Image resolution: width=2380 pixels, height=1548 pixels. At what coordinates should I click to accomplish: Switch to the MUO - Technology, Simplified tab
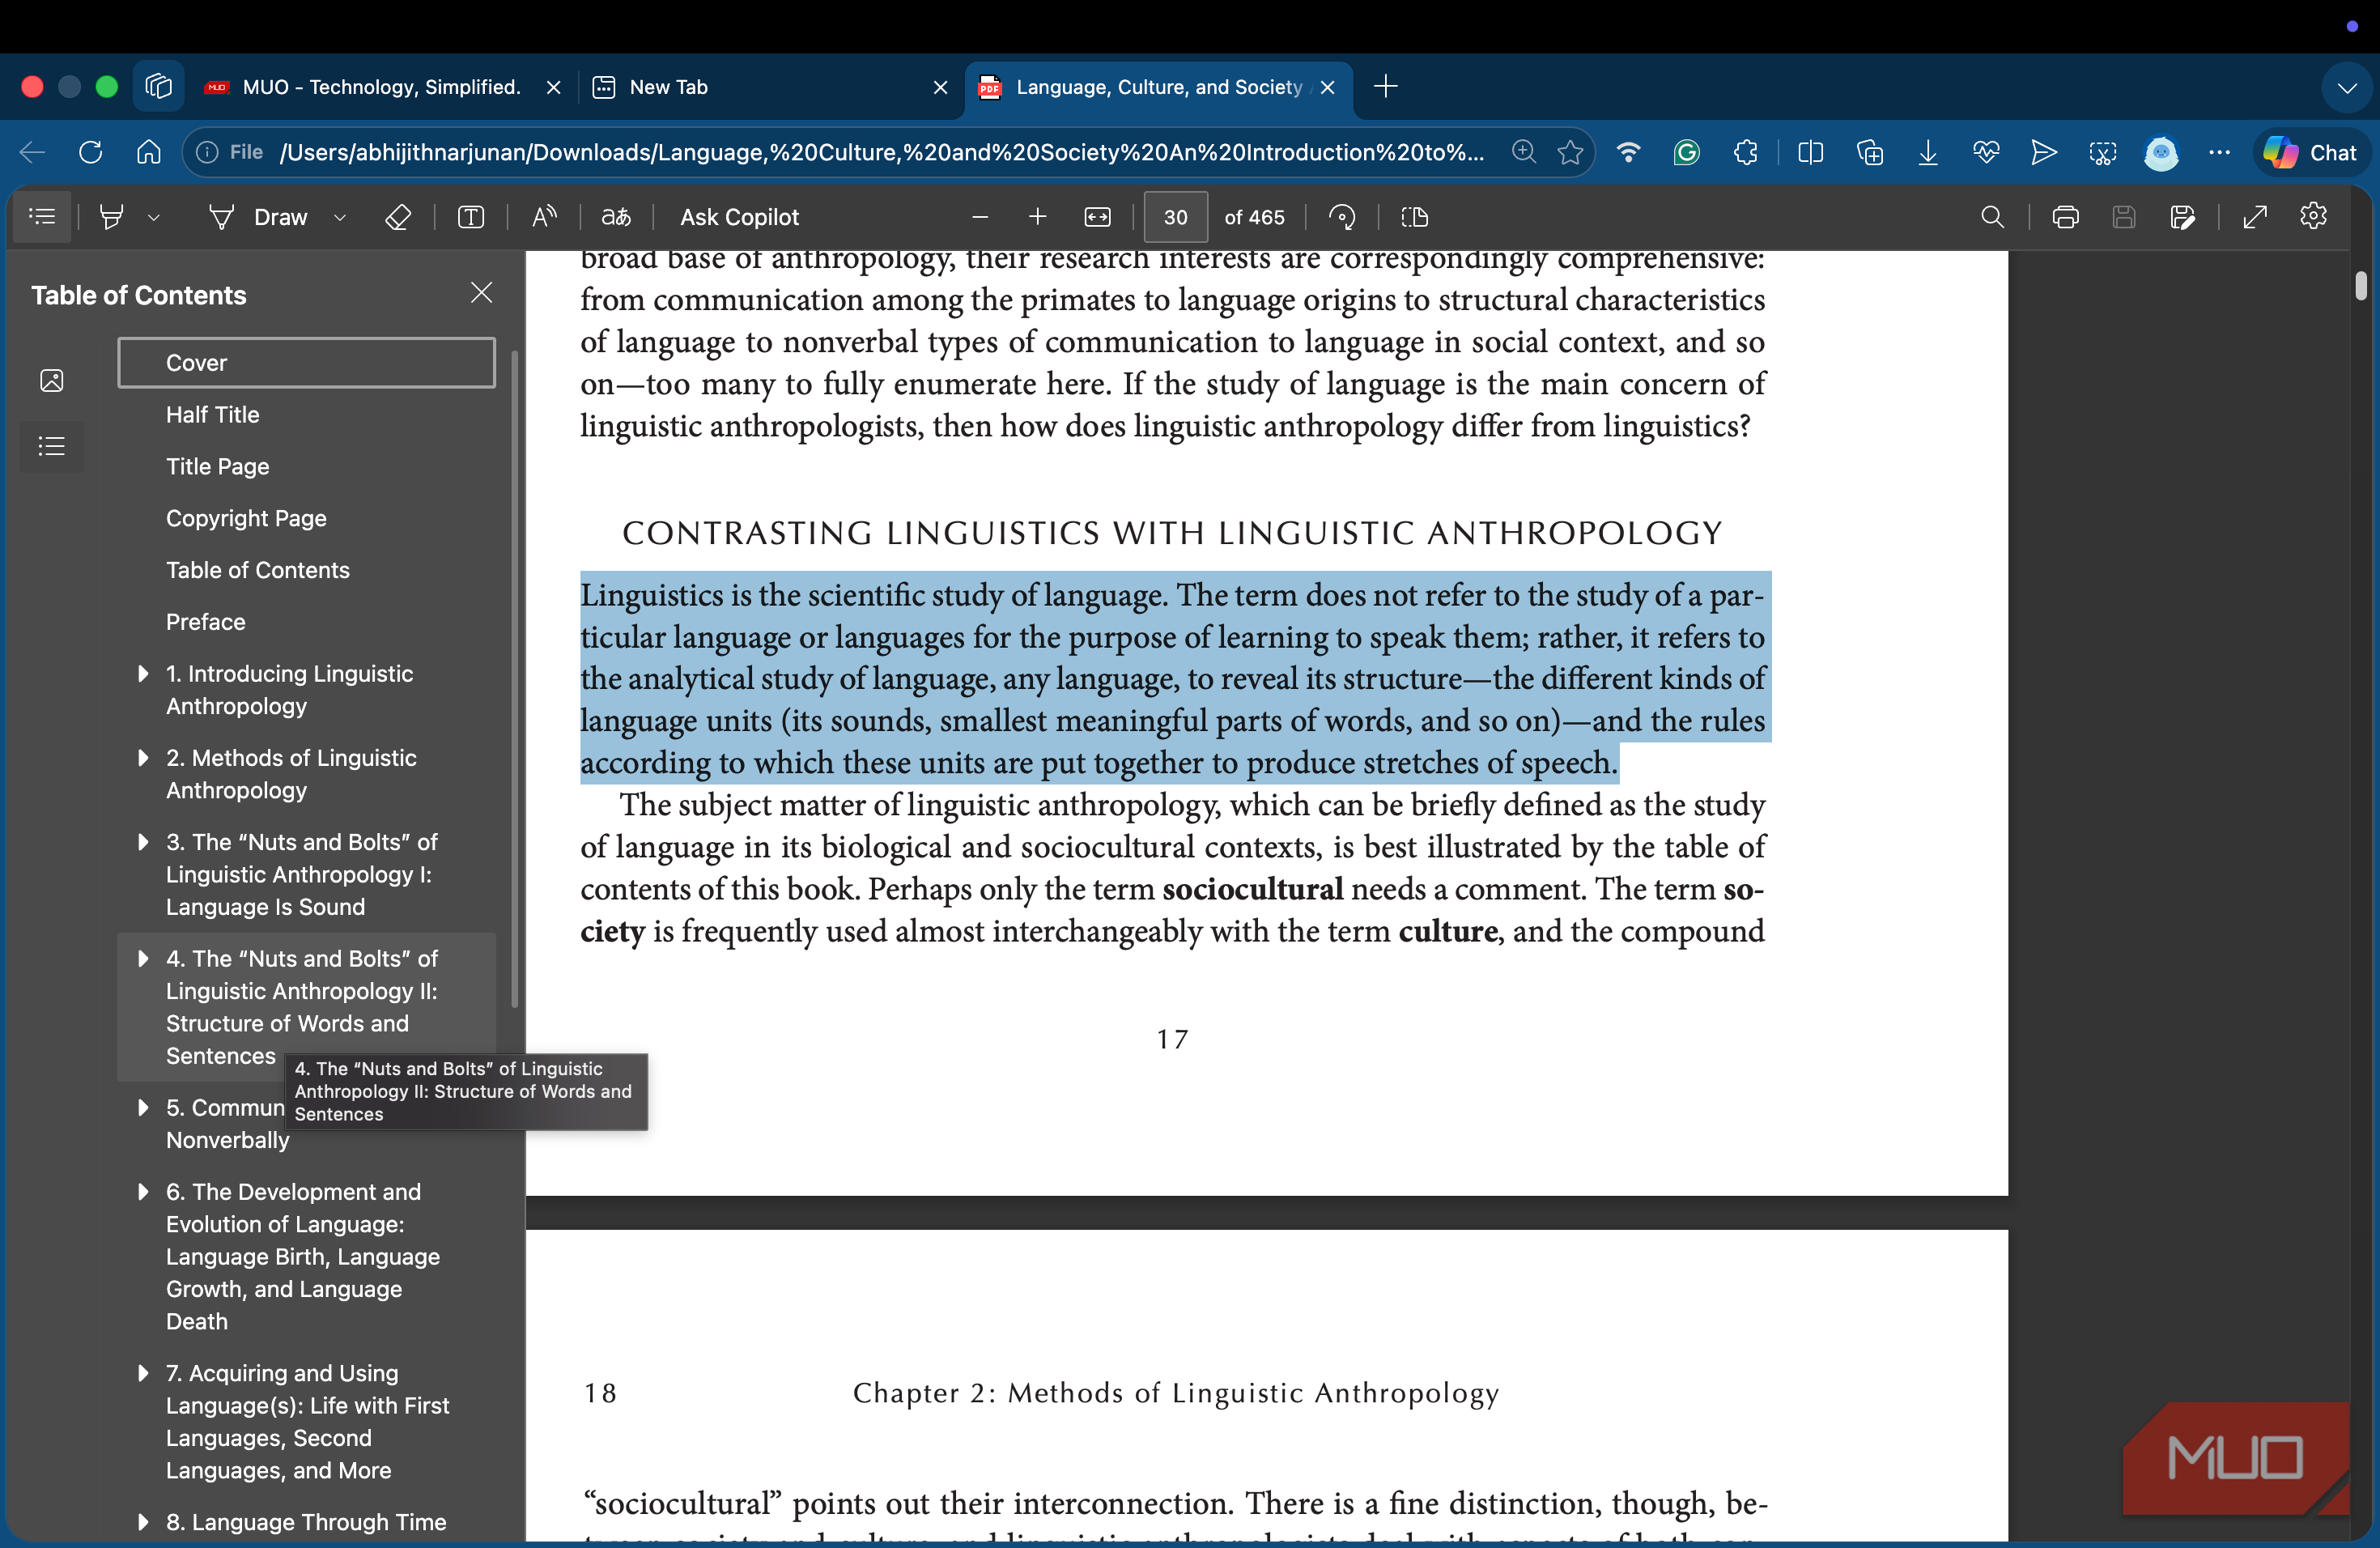pyautogui.click(x=381, y=87)
